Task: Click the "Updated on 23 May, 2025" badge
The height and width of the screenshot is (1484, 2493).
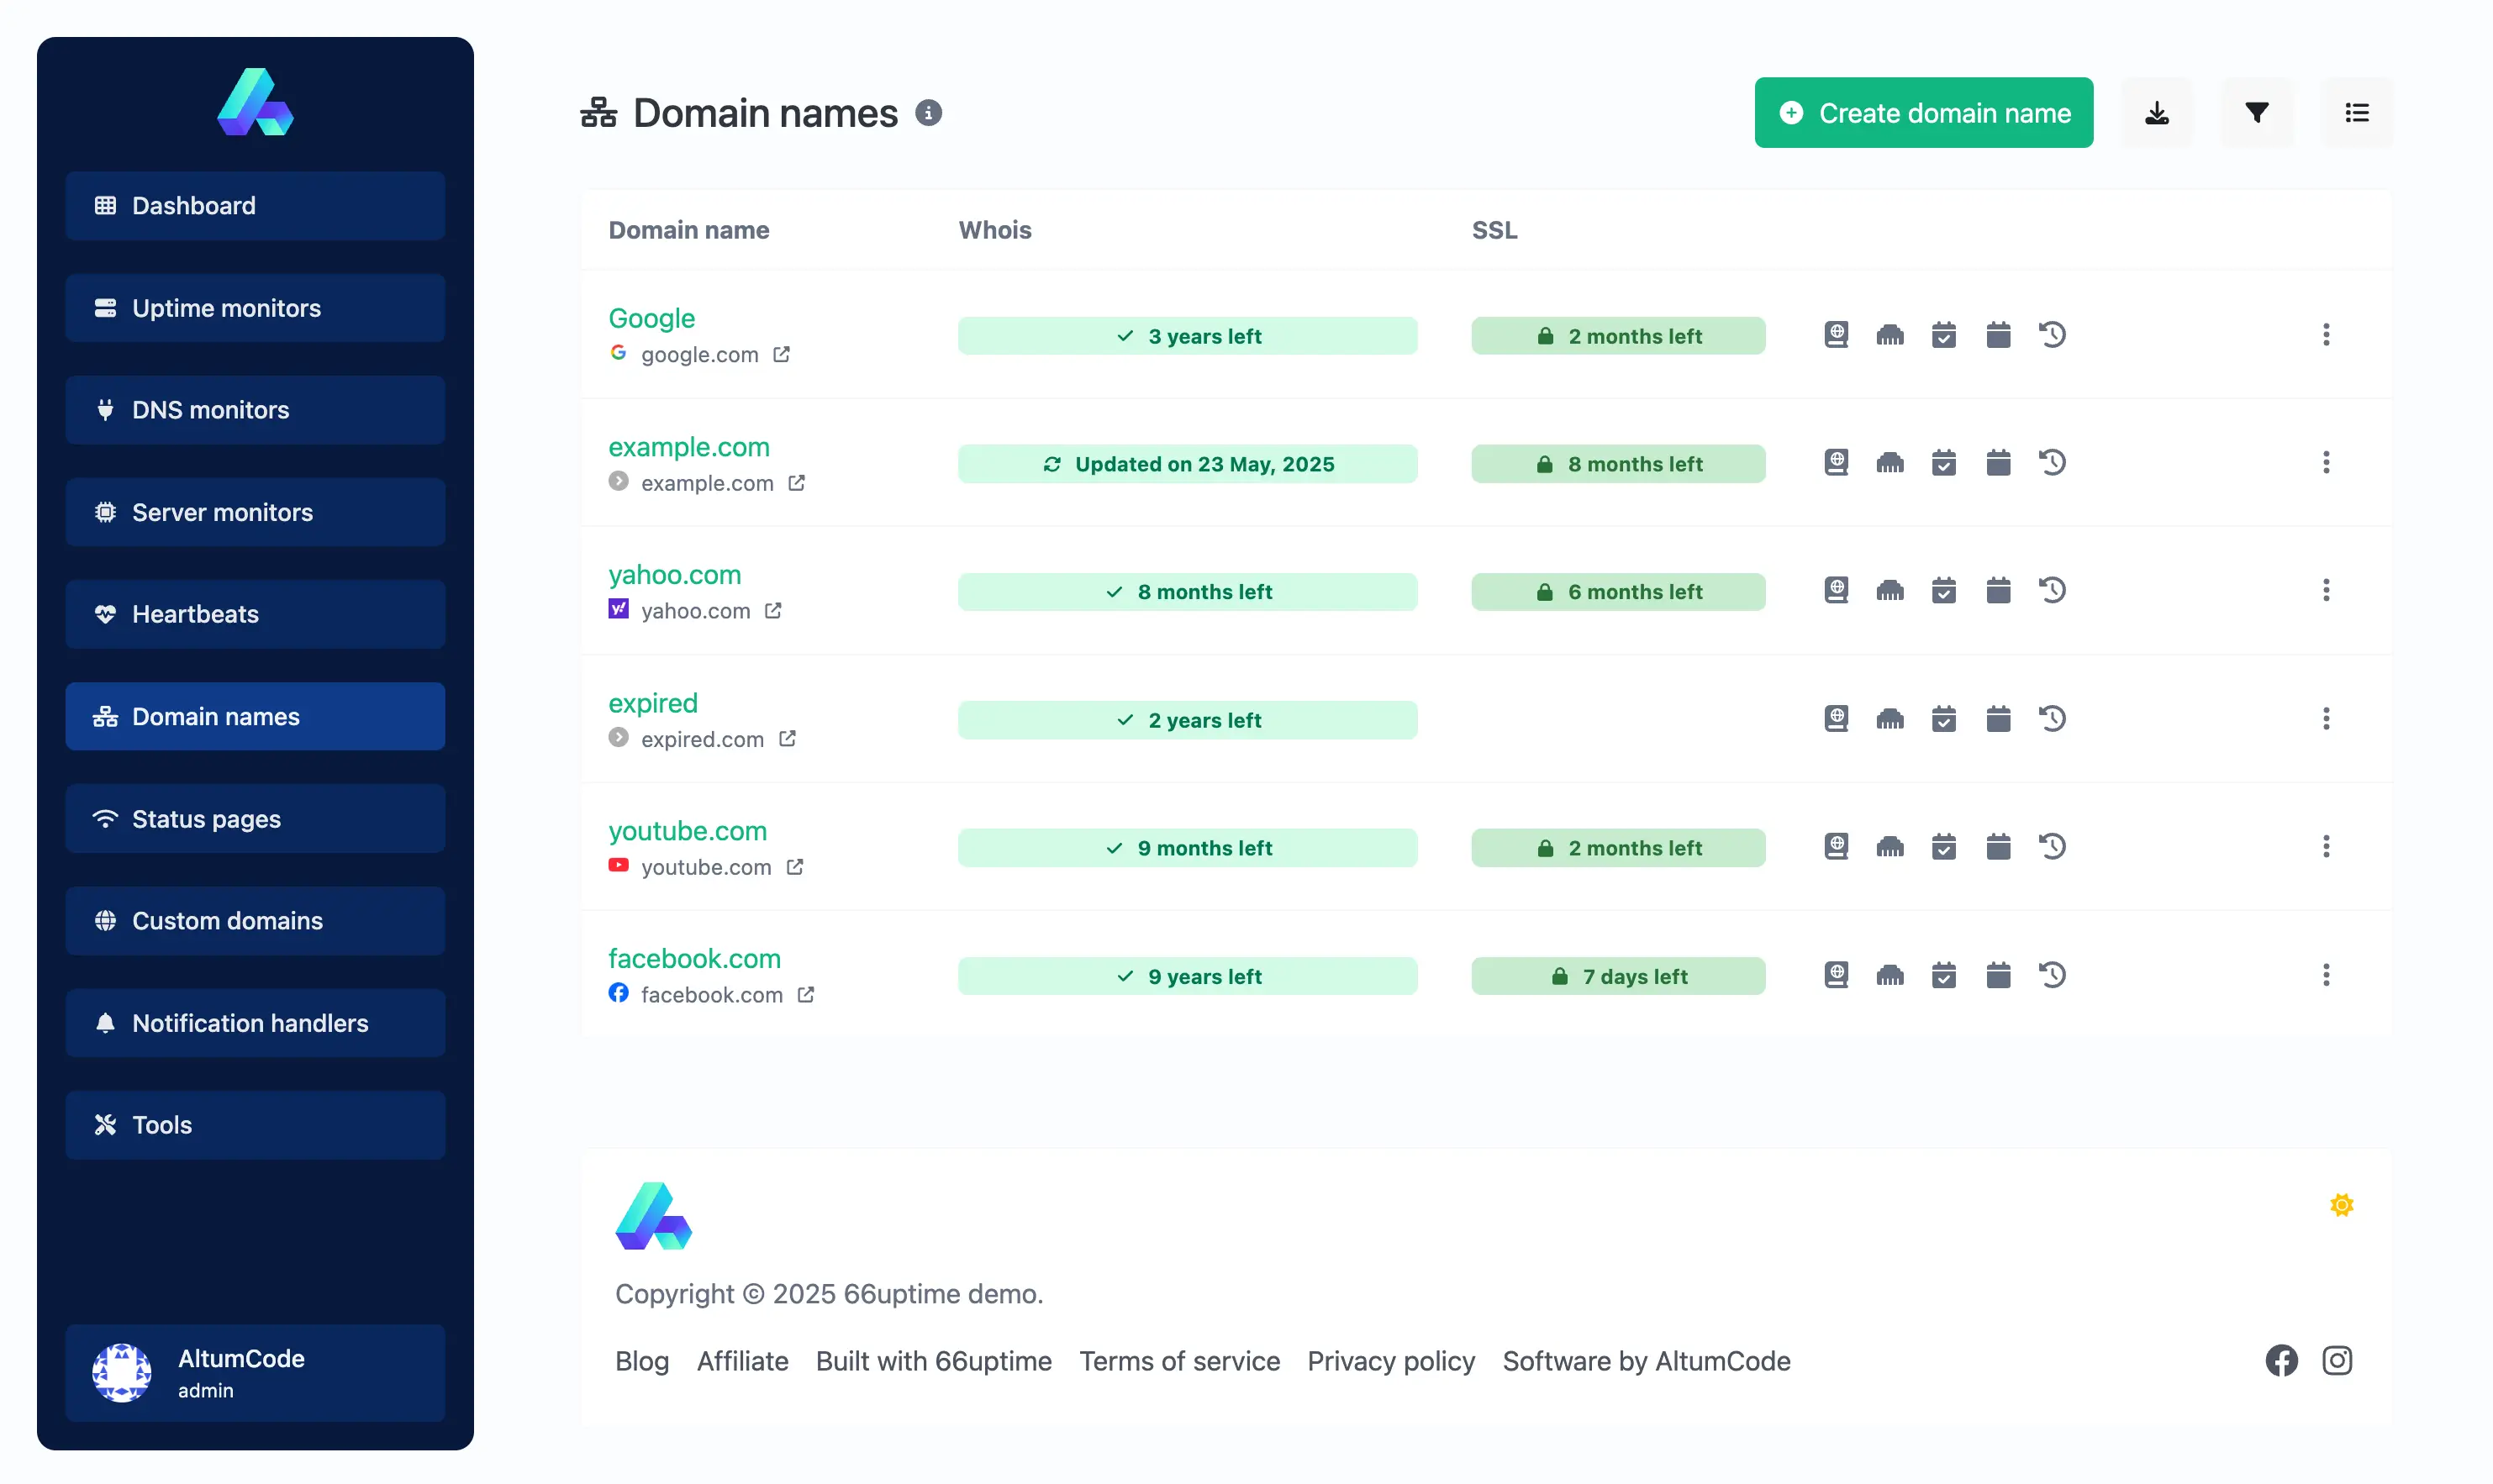Action: (1187, 464)
